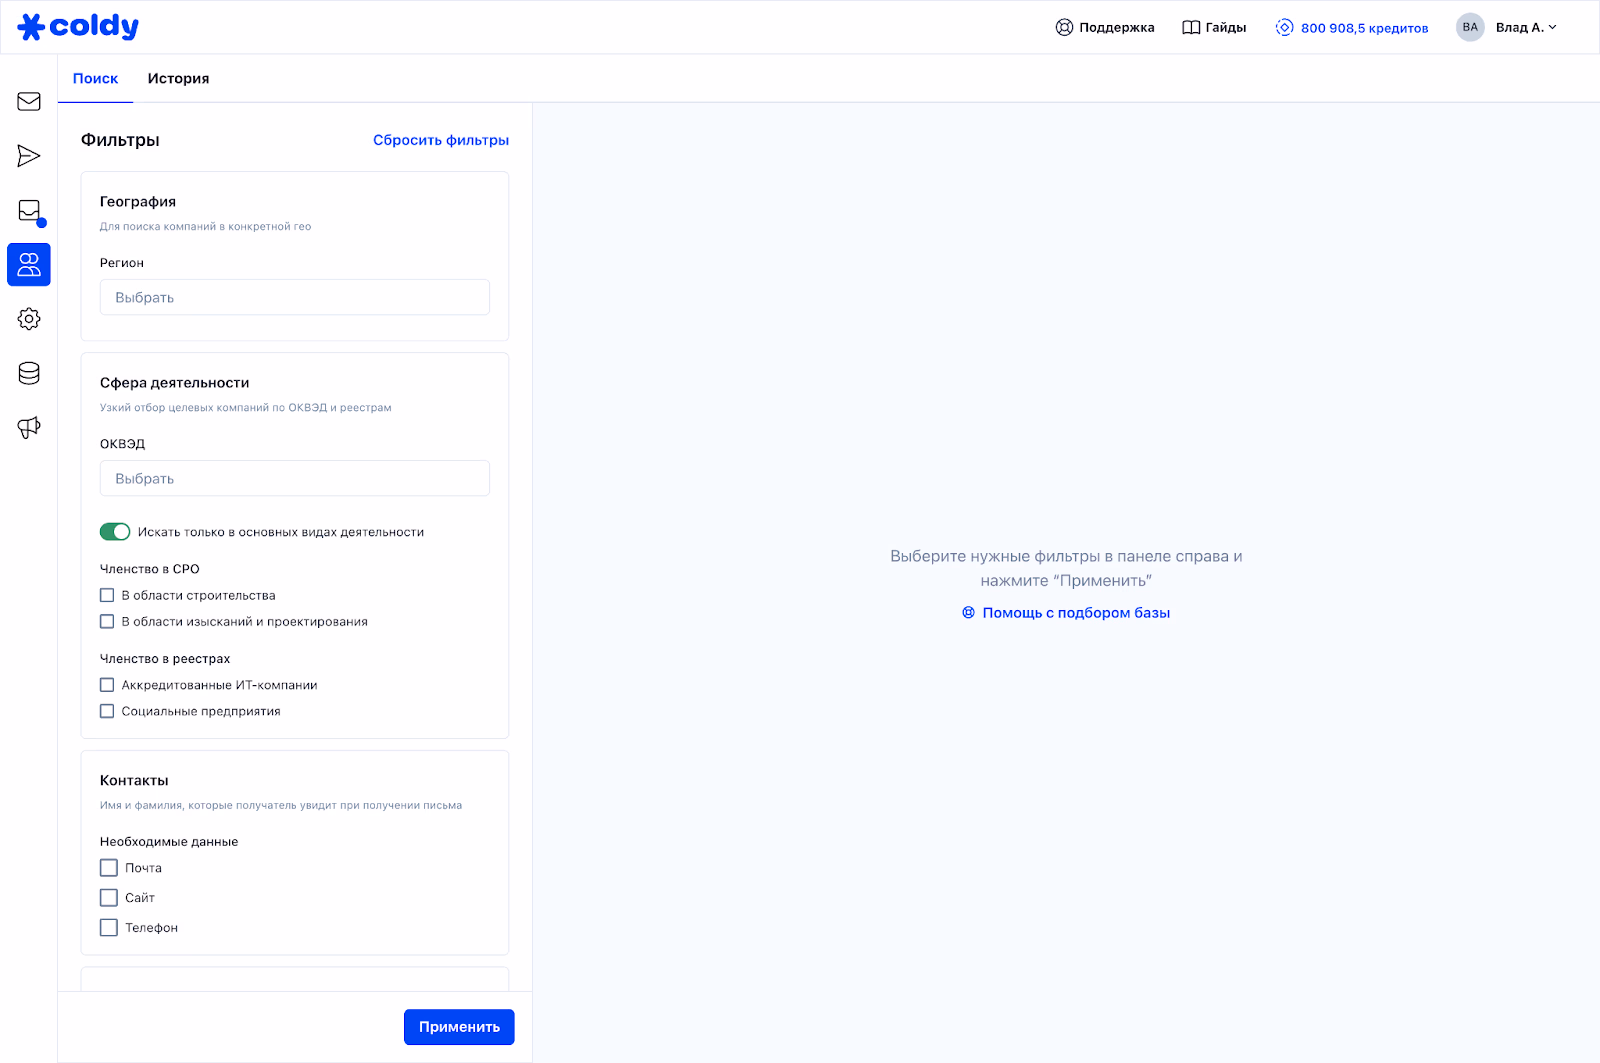Tick the Телефон checkbox
Viewport: 1600px width, 1063px height.
pyautogui.click(x=109, y=928)
